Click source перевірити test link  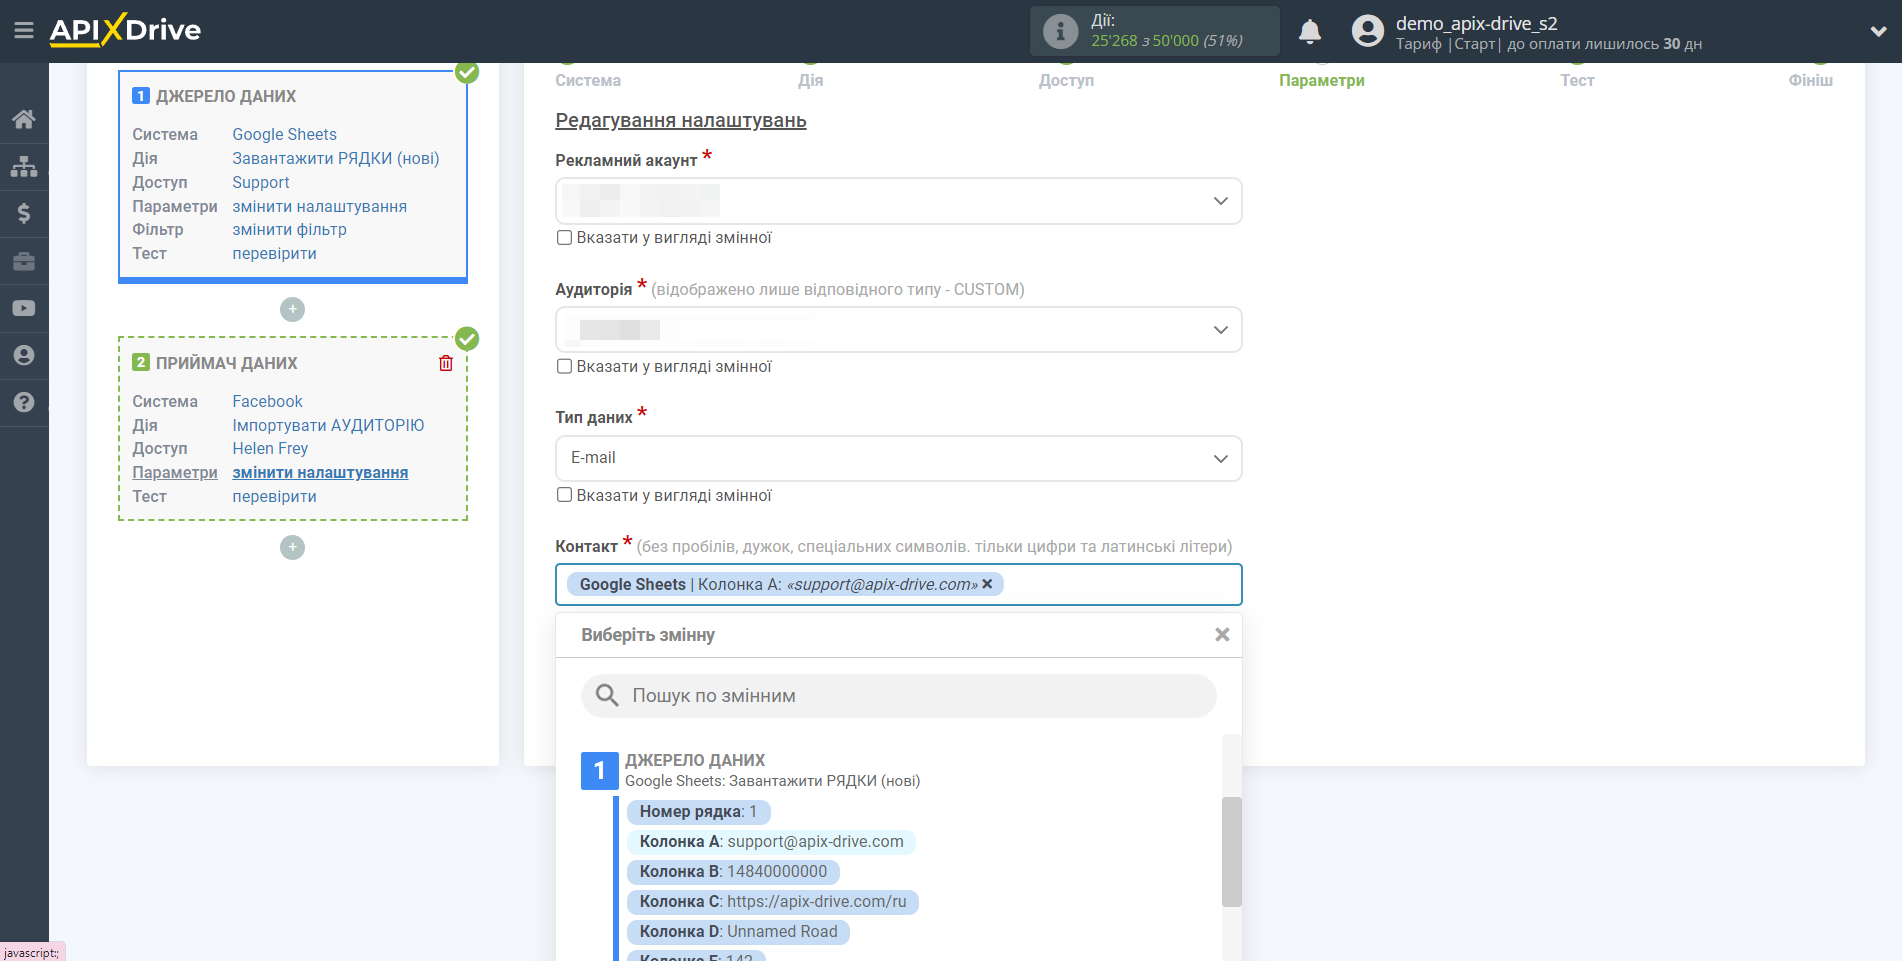(x=274, y=253)
